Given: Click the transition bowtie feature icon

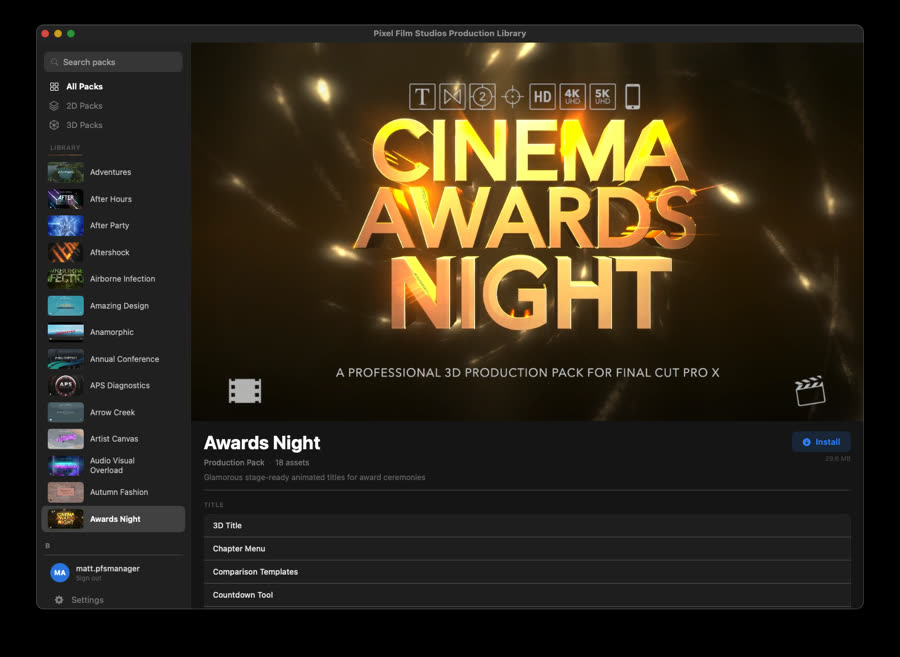Looking at the screenshot, I should [452, 96].
